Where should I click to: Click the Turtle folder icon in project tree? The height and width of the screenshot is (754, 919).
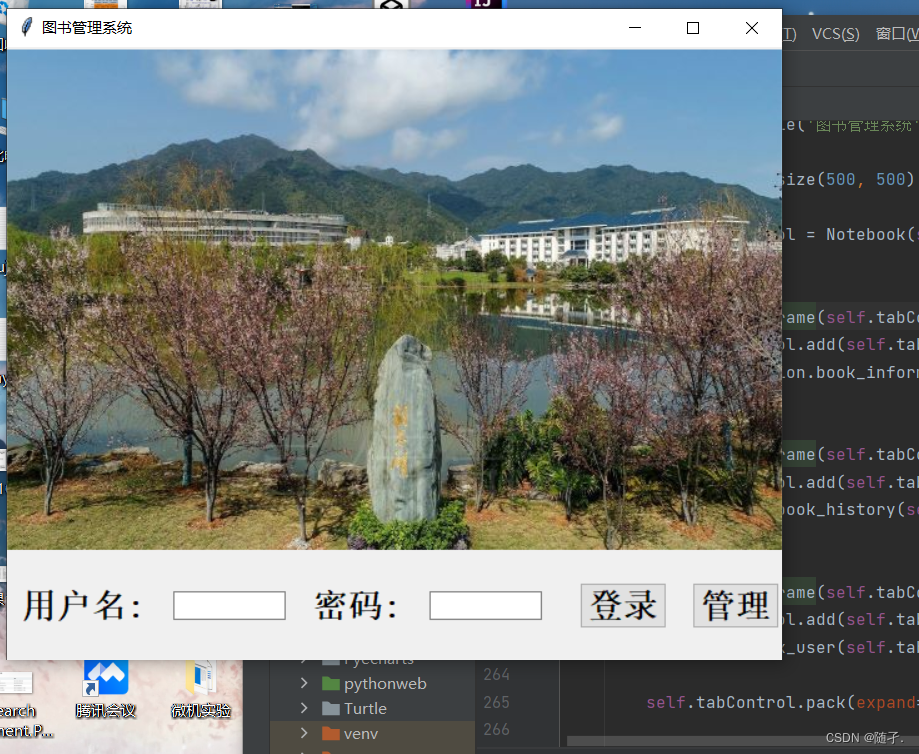coord(332,707)
